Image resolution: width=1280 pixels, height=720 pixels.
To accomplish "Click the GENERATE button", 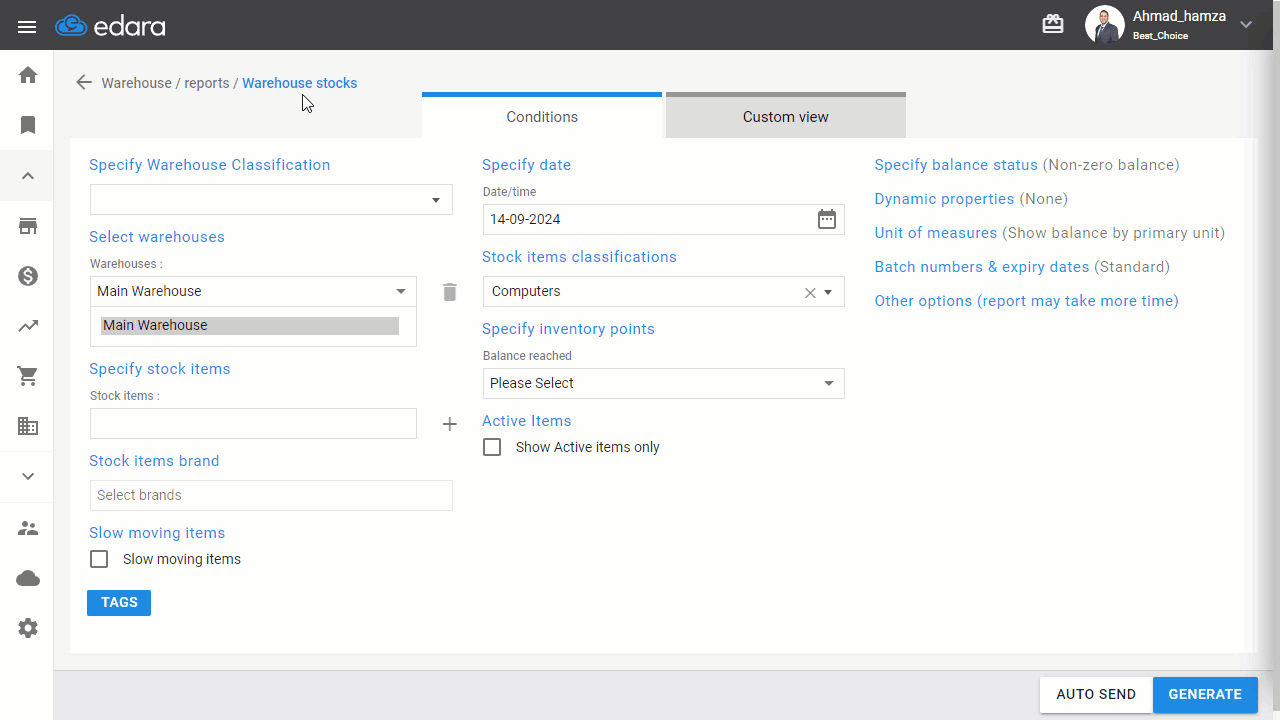I will 1205,695.
